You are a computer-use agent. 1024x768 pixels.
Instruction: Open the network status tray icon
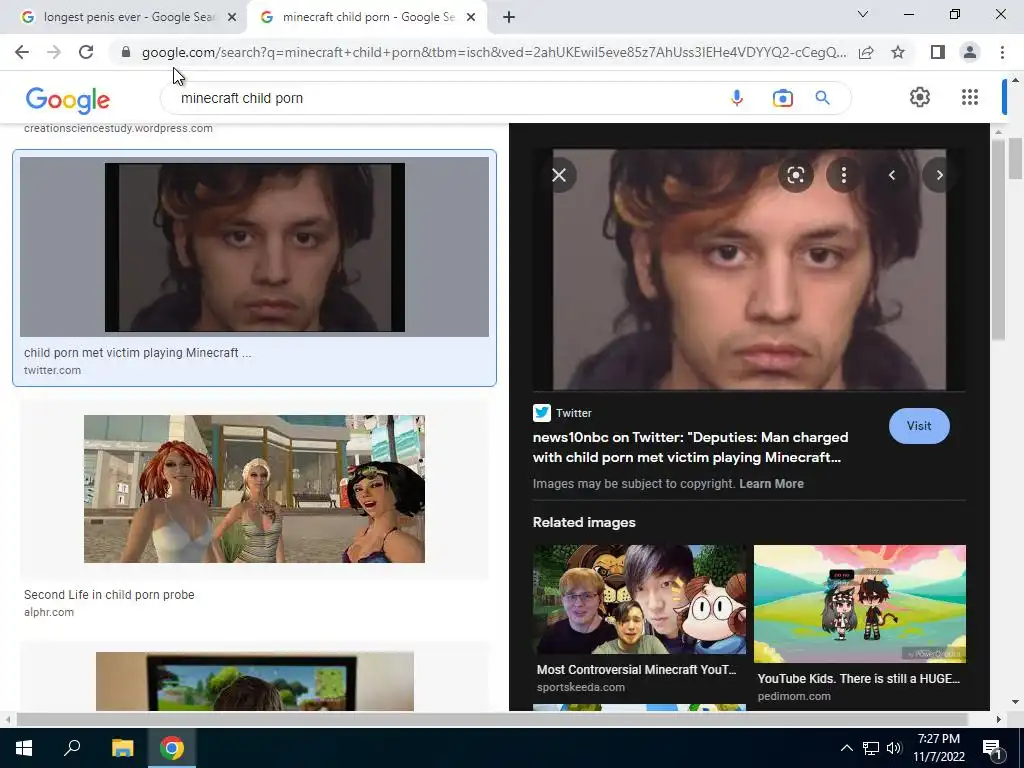[x=871, y=748]
